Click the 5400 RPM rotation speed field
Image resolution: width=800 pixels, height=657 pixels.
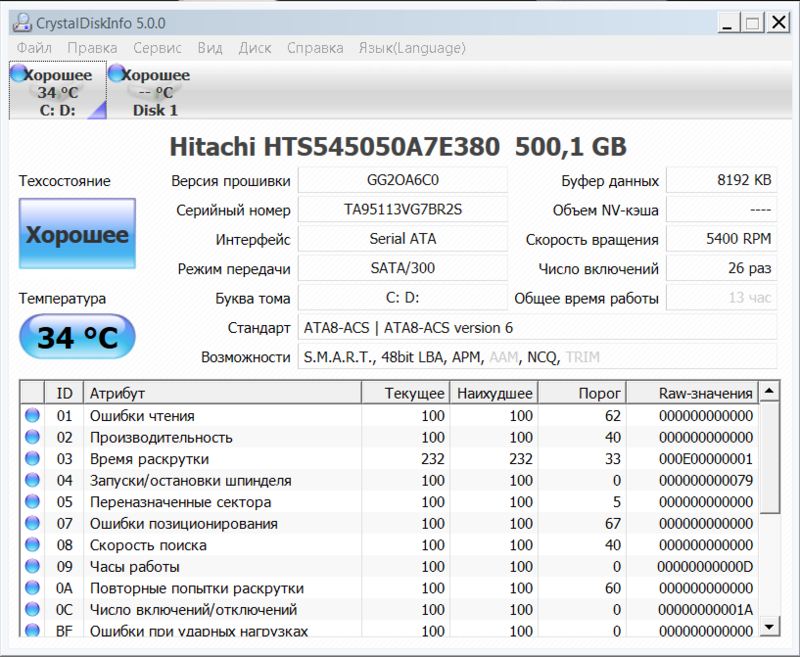(x=721, y=239)
